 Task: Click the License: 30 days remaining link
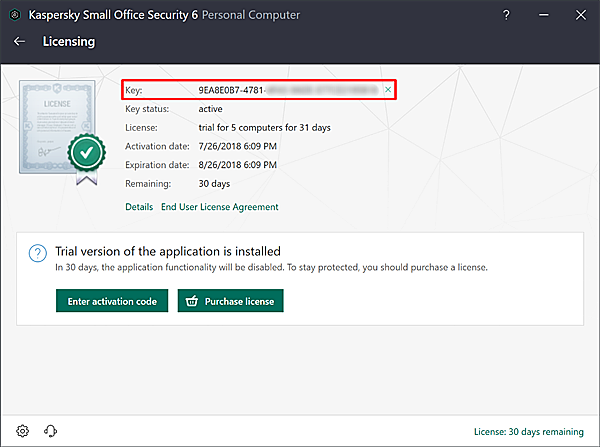tap(529, 431)
